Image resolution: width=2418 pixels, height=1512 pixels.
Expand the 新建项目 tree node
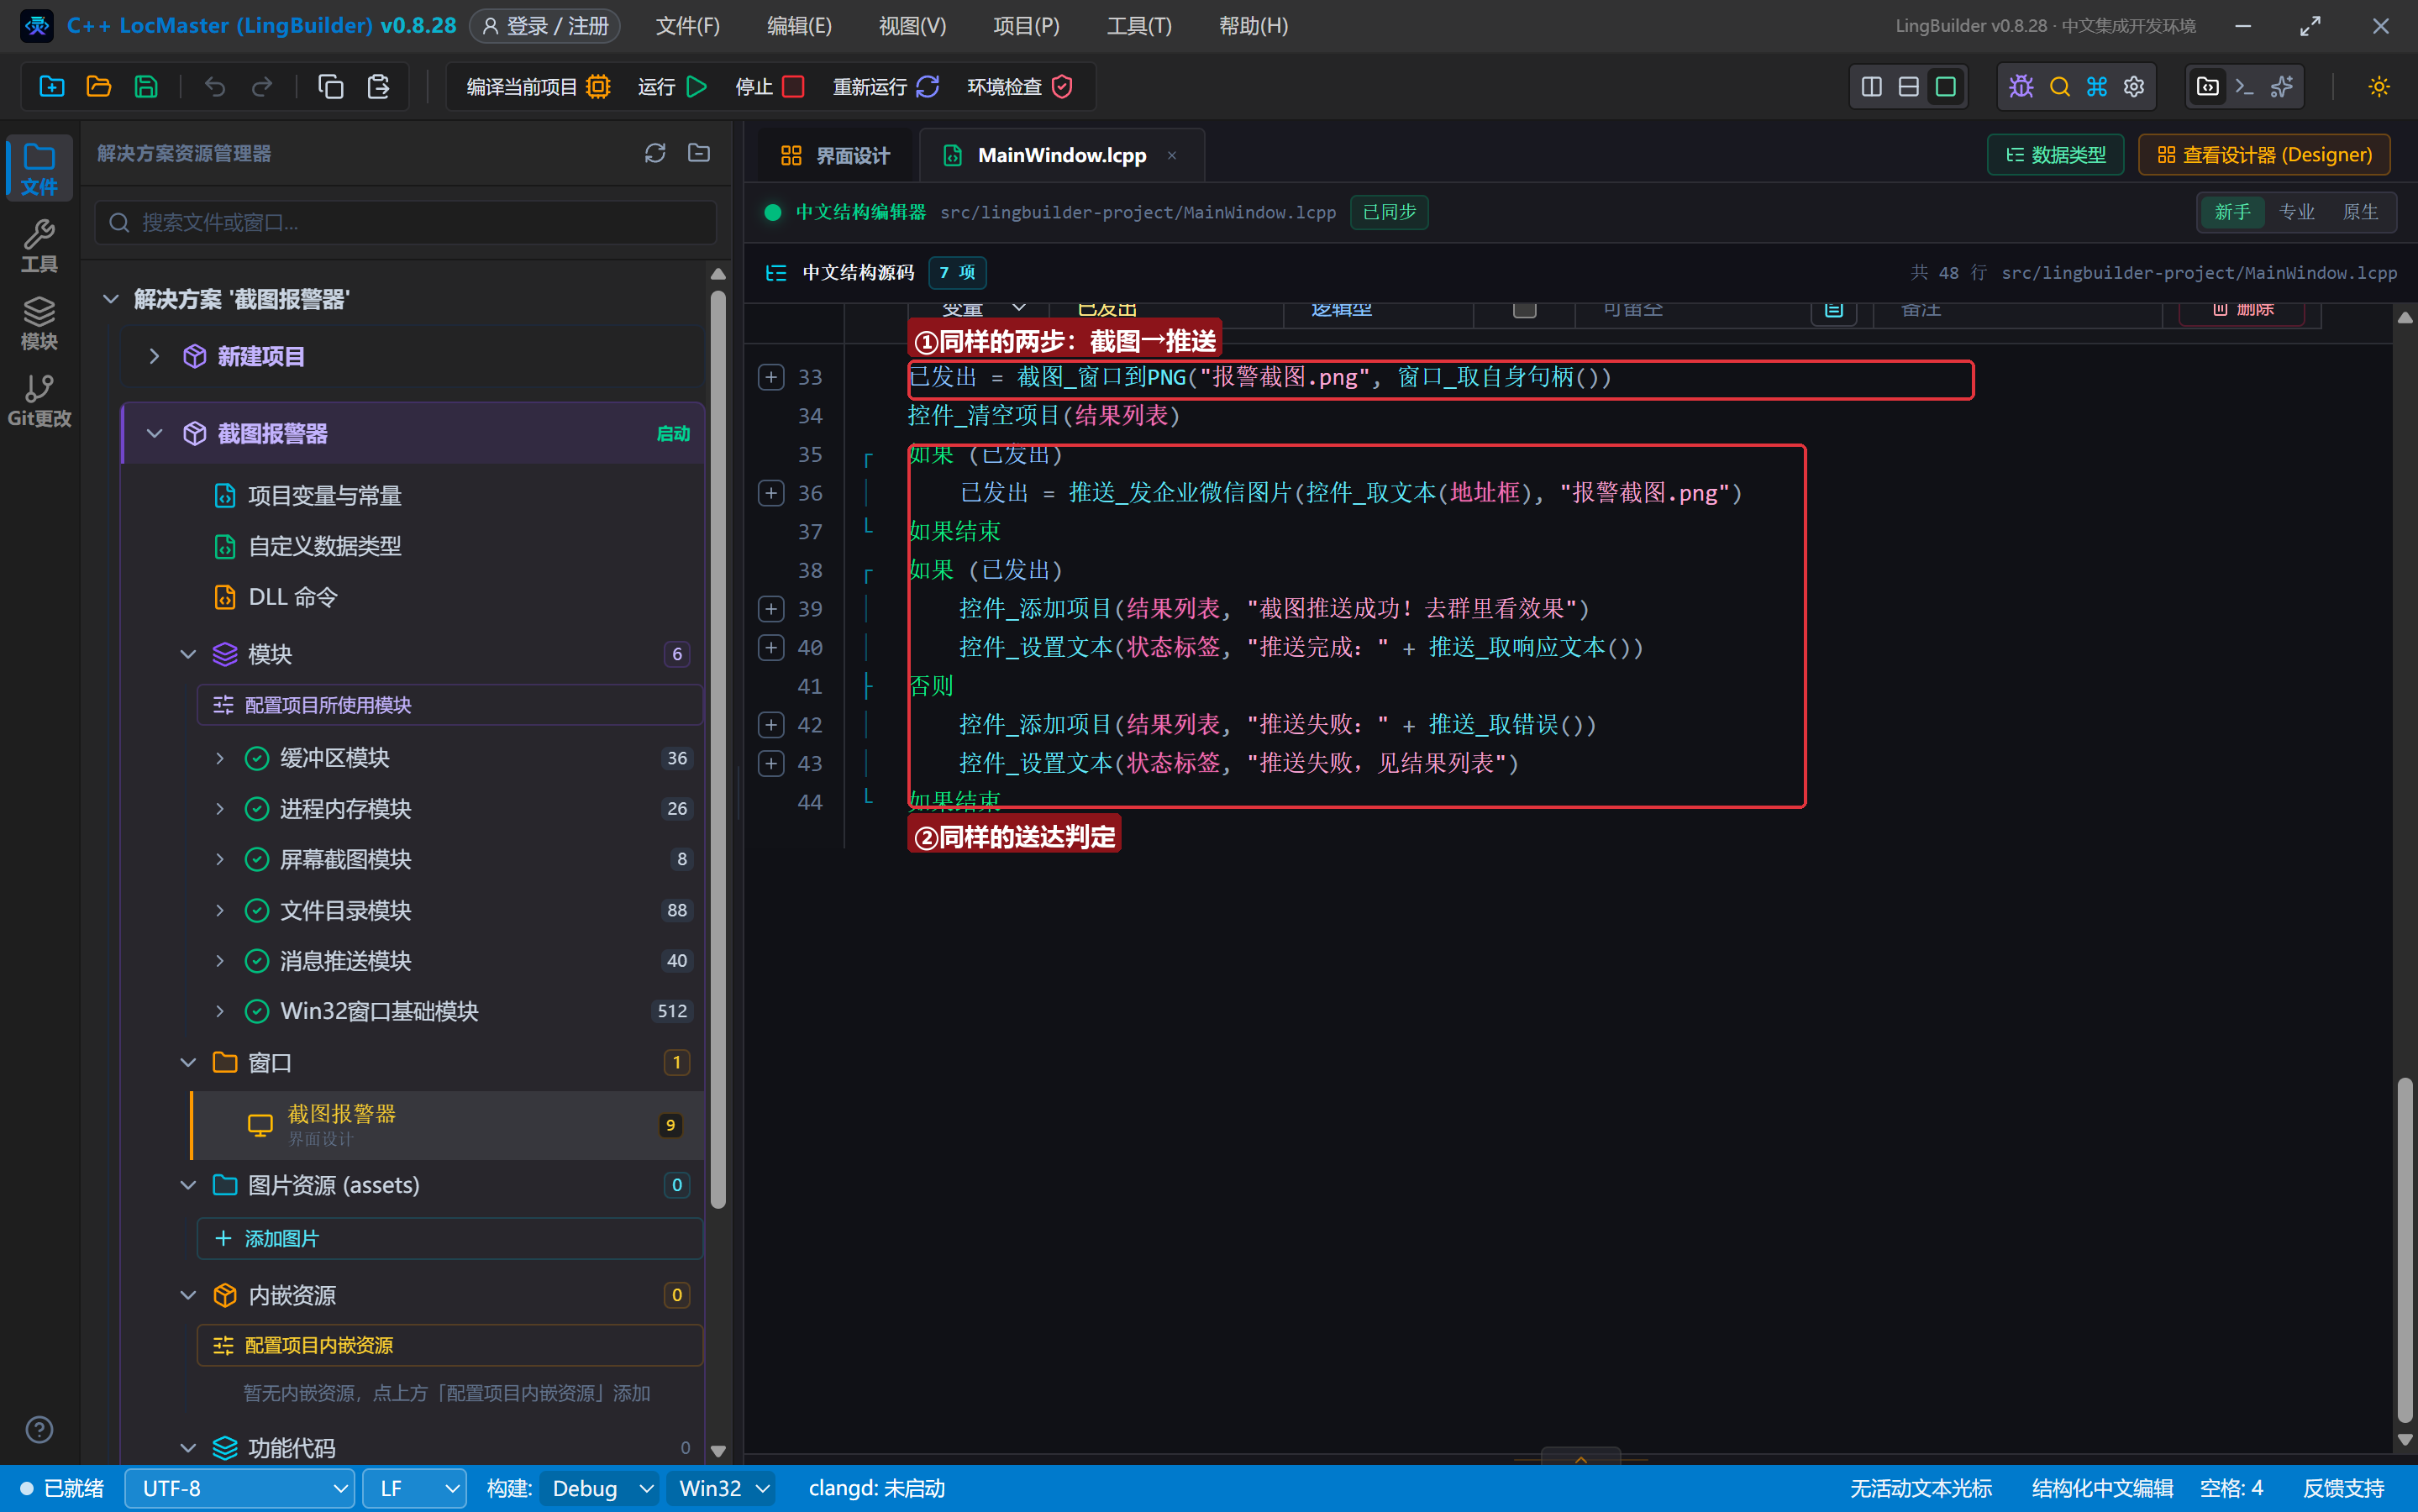154,356
